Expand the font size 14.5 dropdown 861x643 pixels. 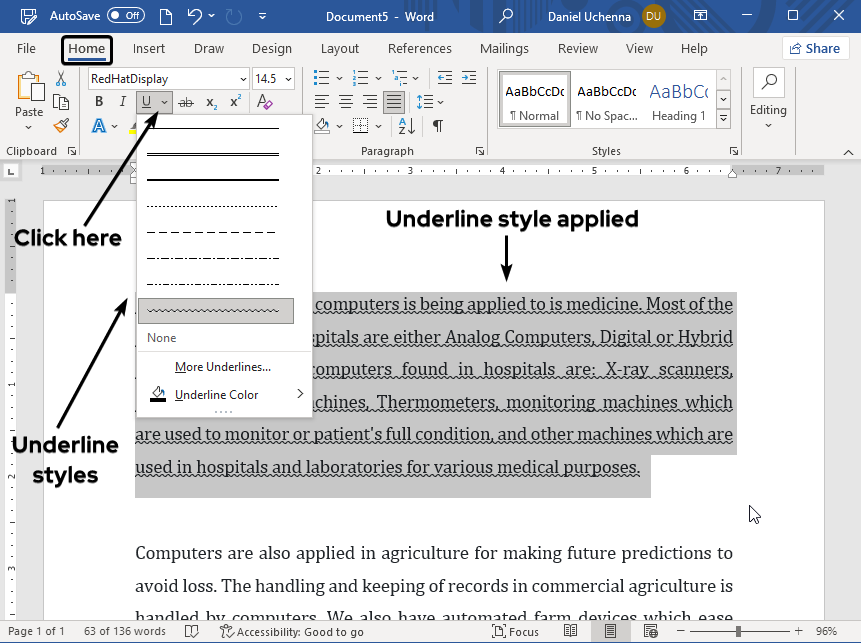pyautogui.click(x=289, y=79)
